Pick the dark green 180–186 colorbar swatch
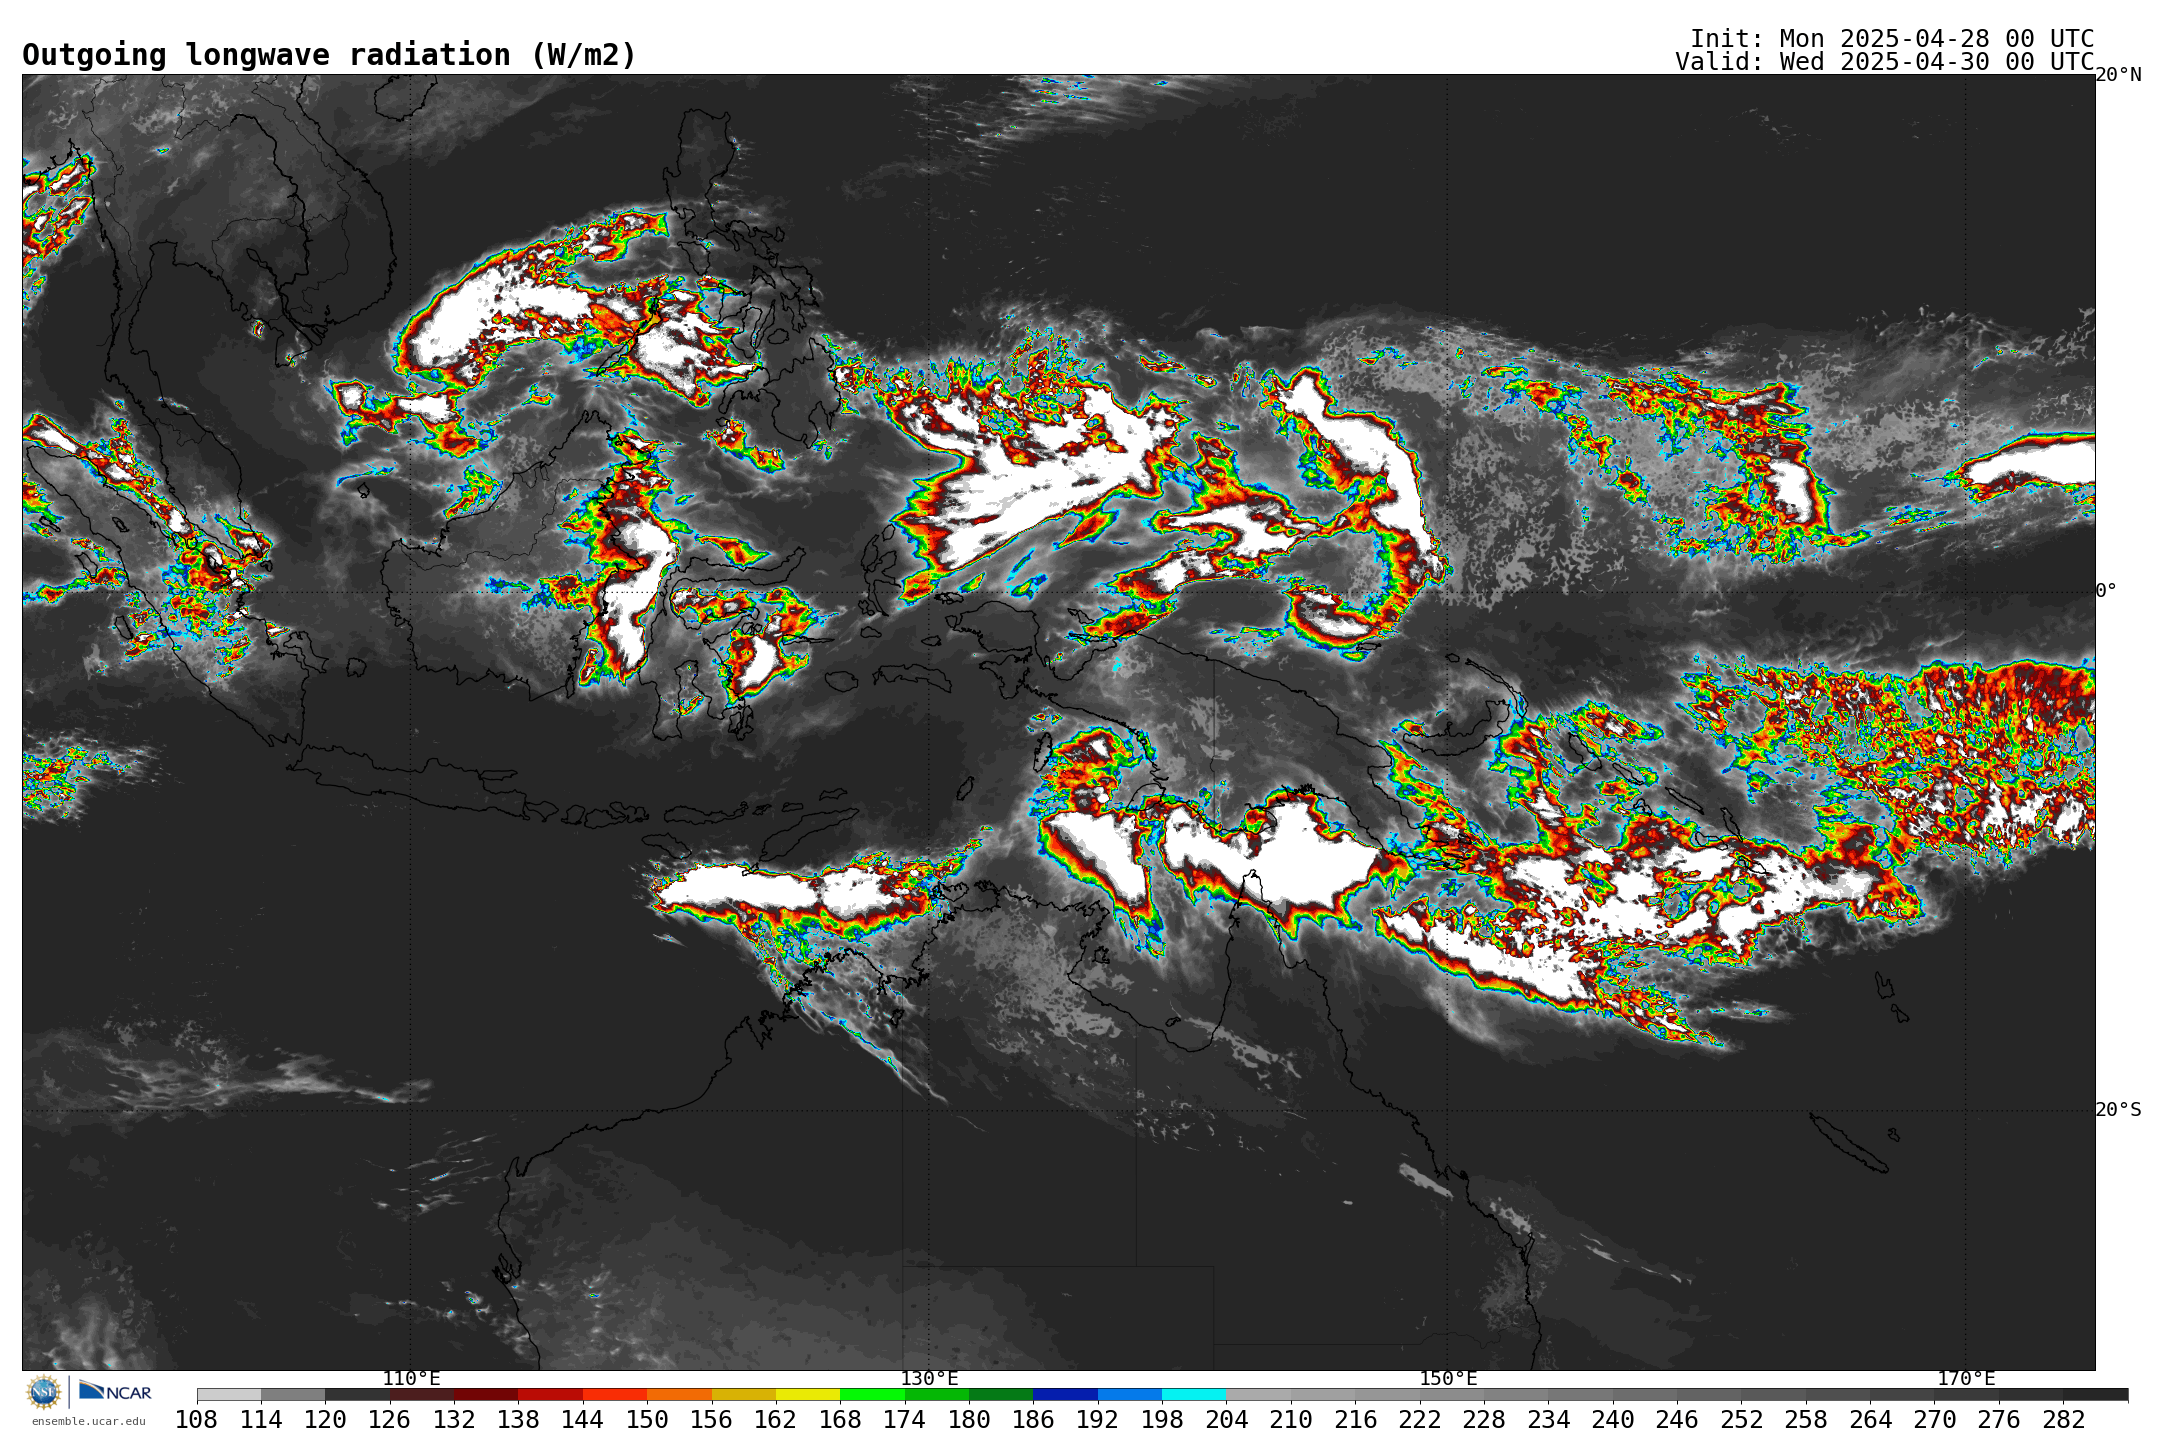This screenshot has width=2160, height=1433. (x=1001, y=1394)
